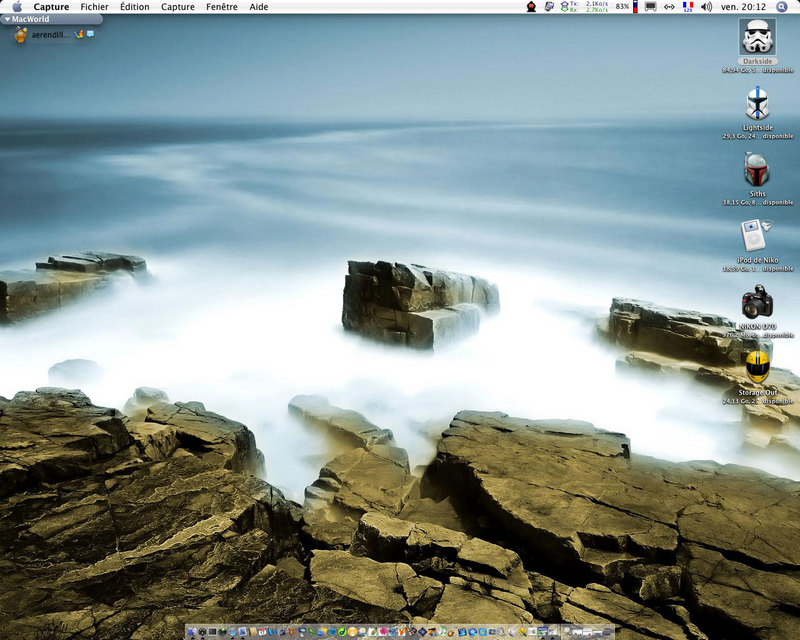Open the iCal calendar in the Dock
This screenshot has height=640, width=800.
[x=262, y=632]
